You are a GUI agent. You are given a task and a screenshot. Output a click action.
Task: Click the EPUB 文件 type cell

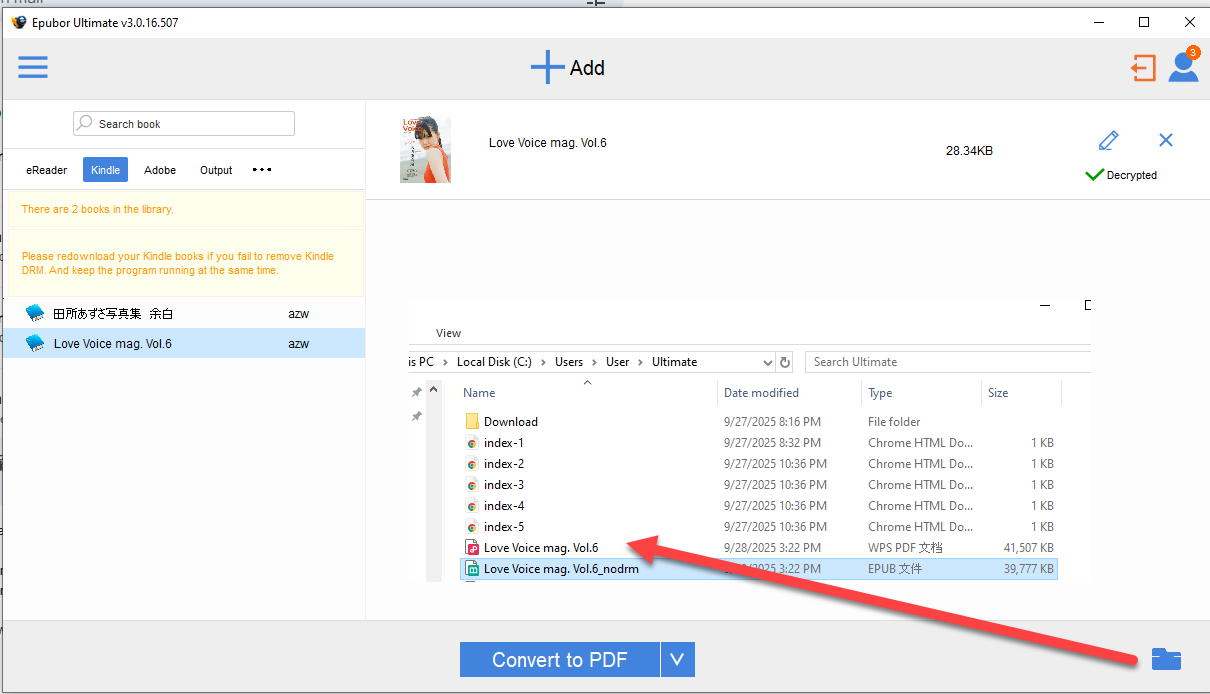pyautogui.click(x=895, y=569)
